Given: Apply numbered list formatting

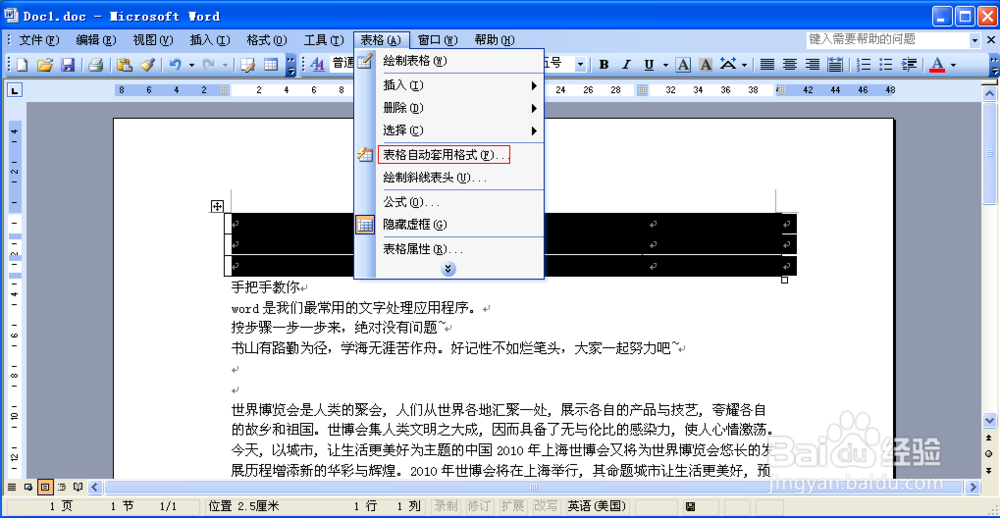Looking at the screenshot, I should [864, 64].
